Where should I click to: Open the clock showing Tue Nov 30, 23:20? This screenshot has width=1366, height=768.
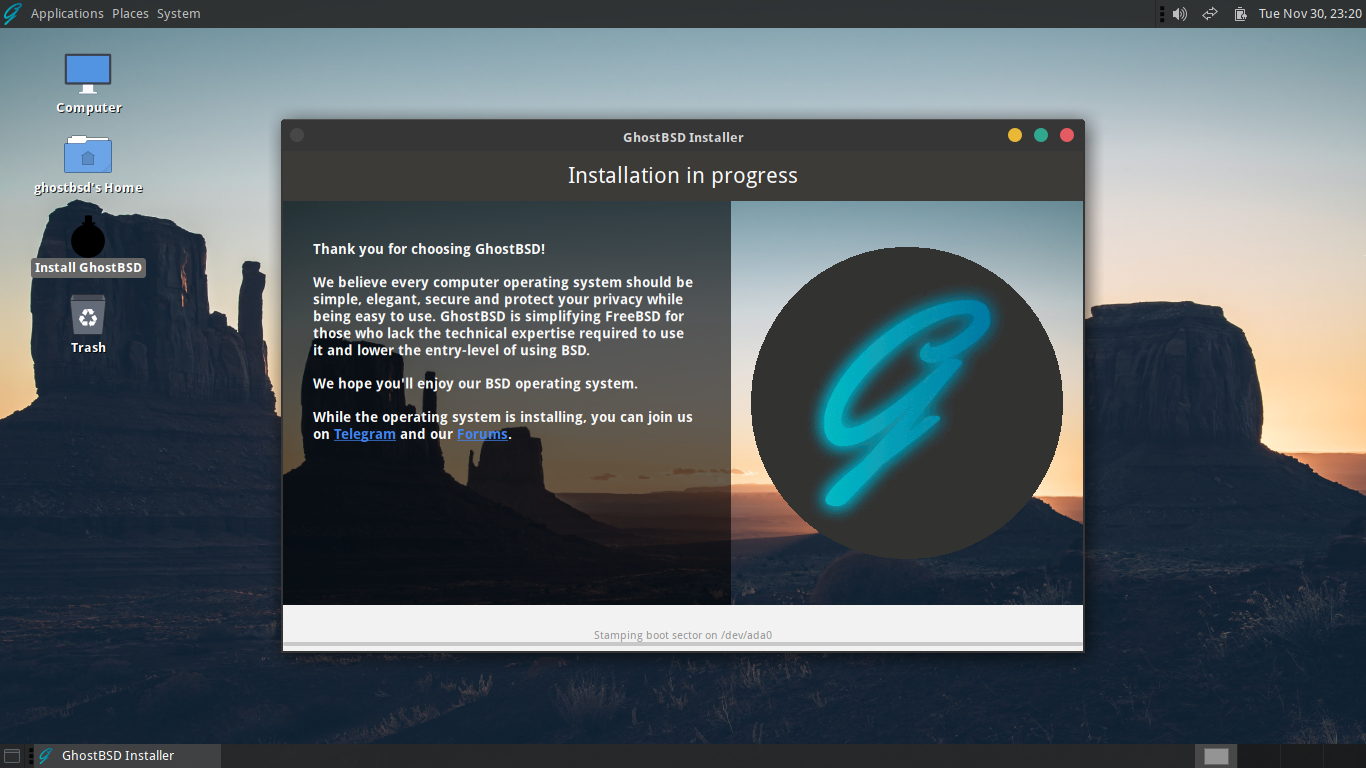[1309, 14]
